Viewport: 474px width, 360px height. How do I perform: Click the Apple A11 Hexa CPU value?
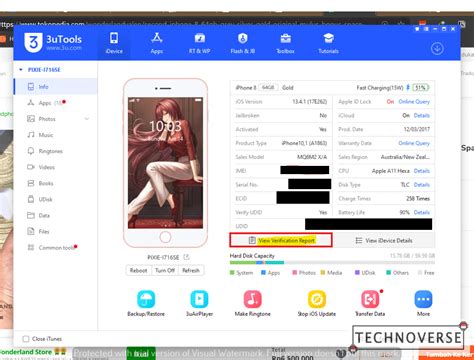[x=391, y=171]
